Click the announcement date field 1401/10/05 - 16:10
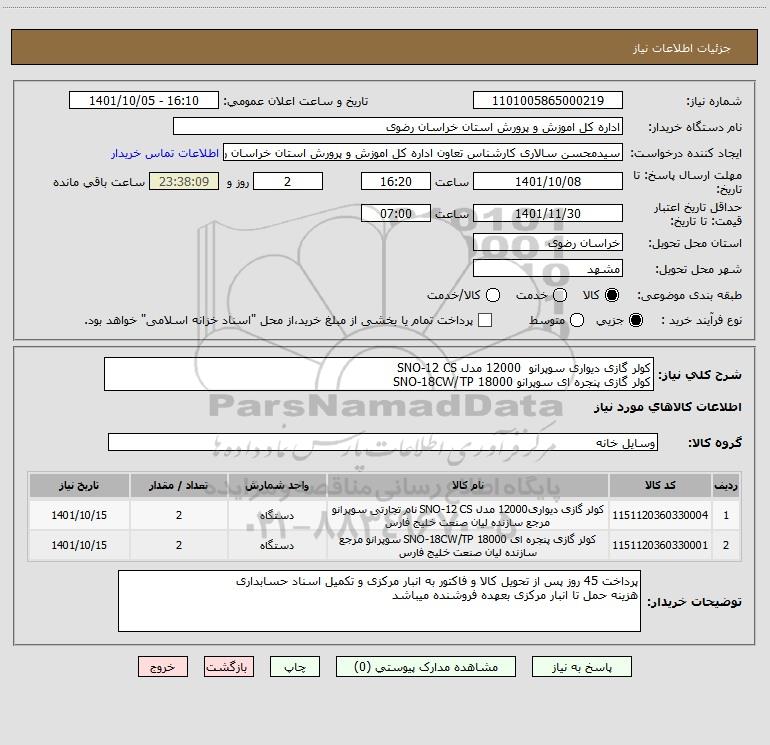The height and width of the screenshot is (745, 770). (x=144, y=100)
